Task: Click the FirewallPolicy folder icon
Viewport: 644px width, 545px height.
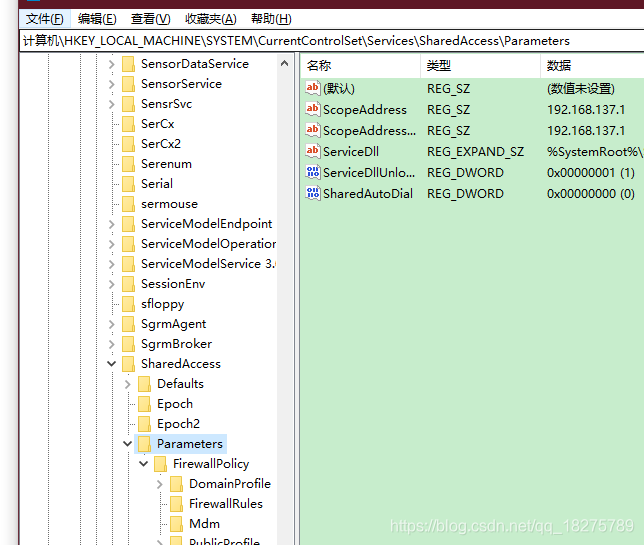Action: (161, 465)
